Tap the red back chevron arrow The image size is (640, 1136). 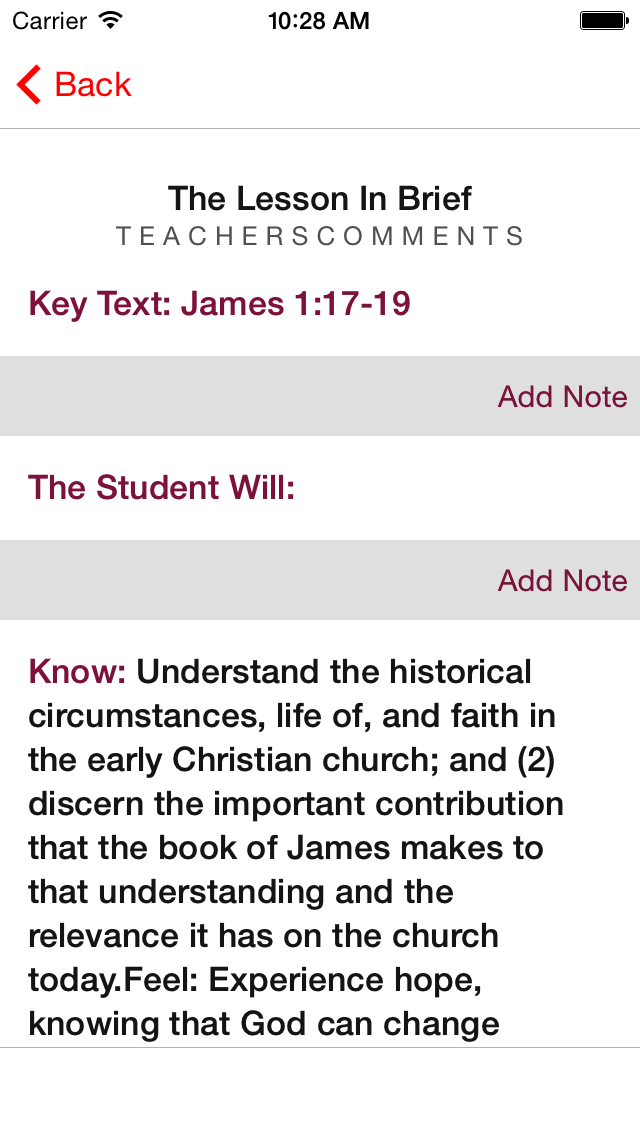click(x=29, y=85)
